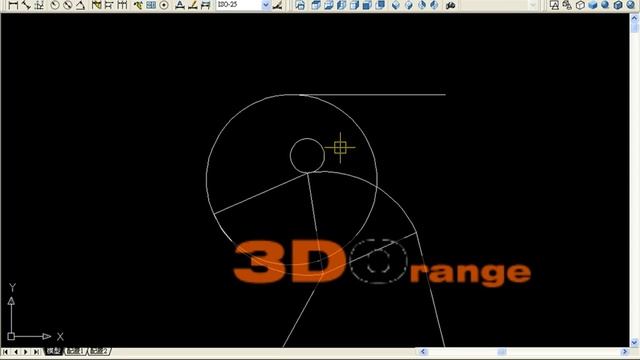Screen dimensions: 640x360
Task: Click the previous tab arrow
Action: (16, 351)
